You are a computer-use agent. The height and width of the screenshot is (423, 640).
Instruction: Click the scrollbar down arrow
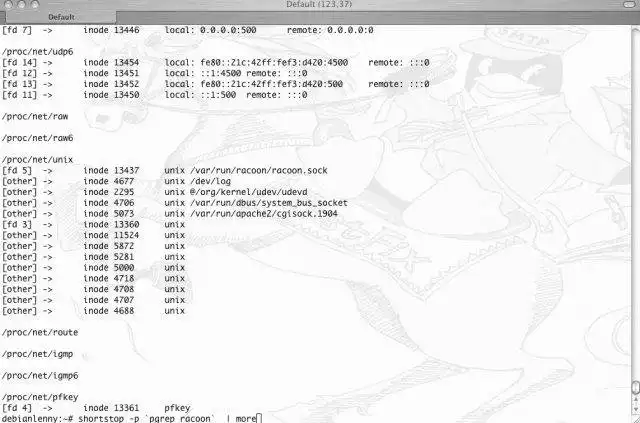point(636,409)
